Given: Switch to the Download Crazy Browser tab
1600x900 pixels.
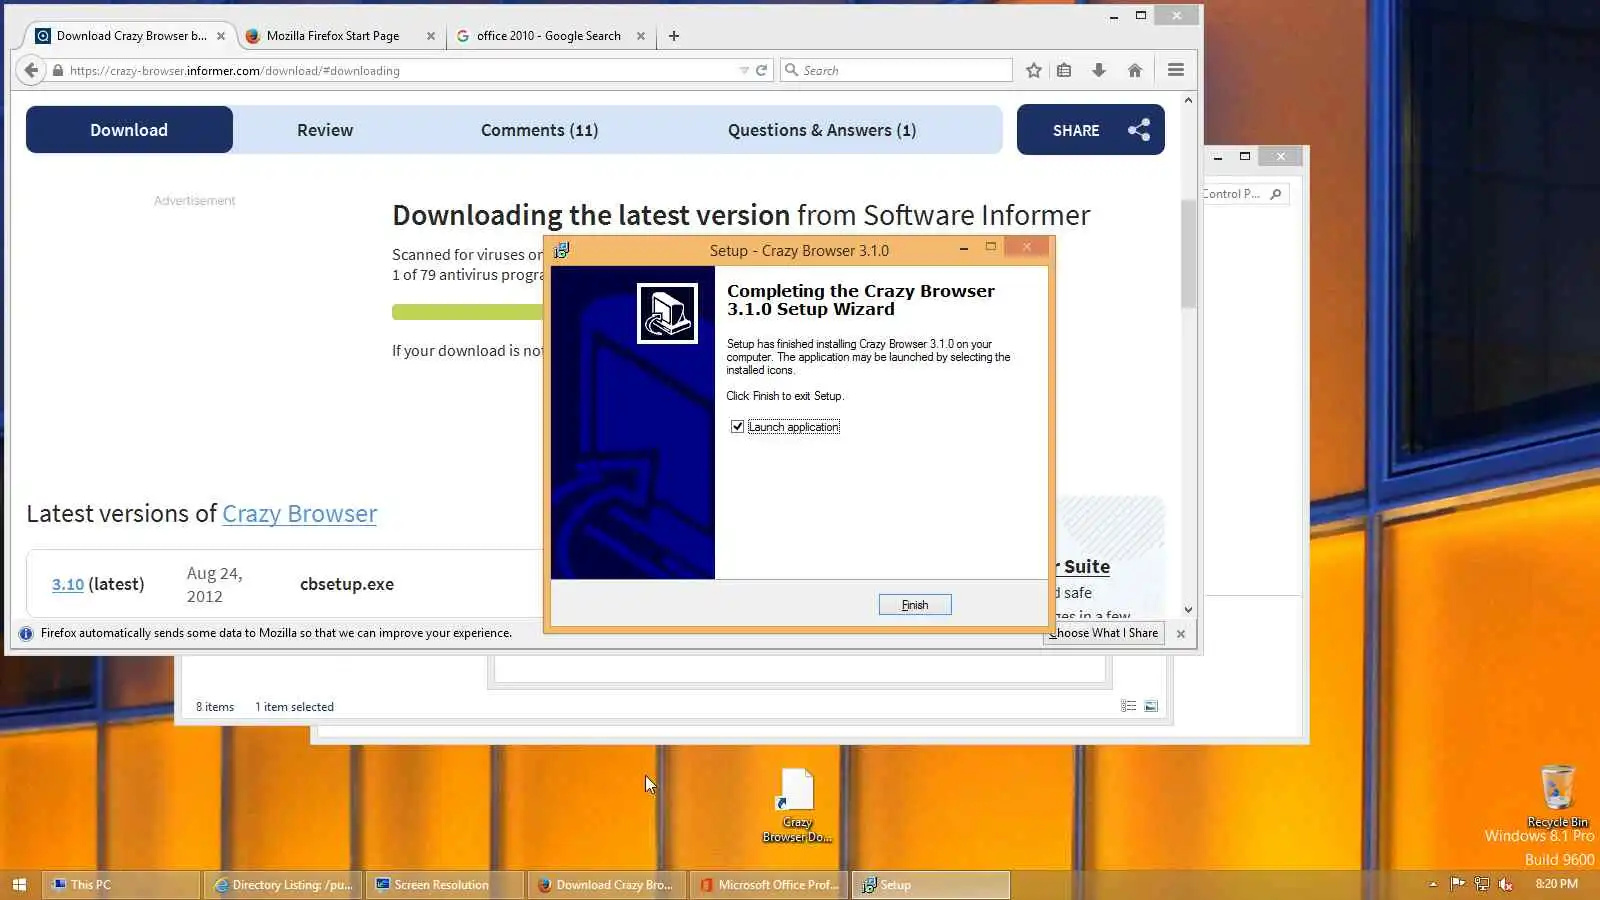Looking at the screenshot, I should (x=130, y=36).
